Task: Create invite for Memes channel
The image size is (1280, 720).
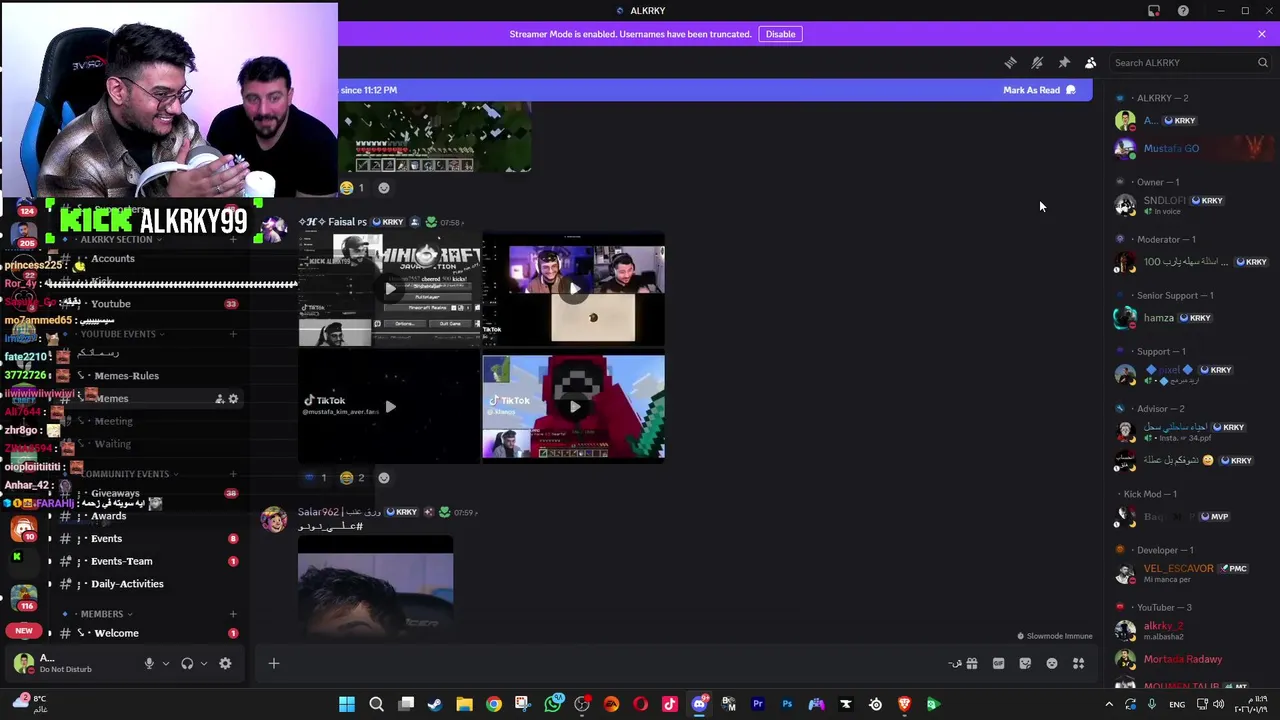Action: [219, 399]
